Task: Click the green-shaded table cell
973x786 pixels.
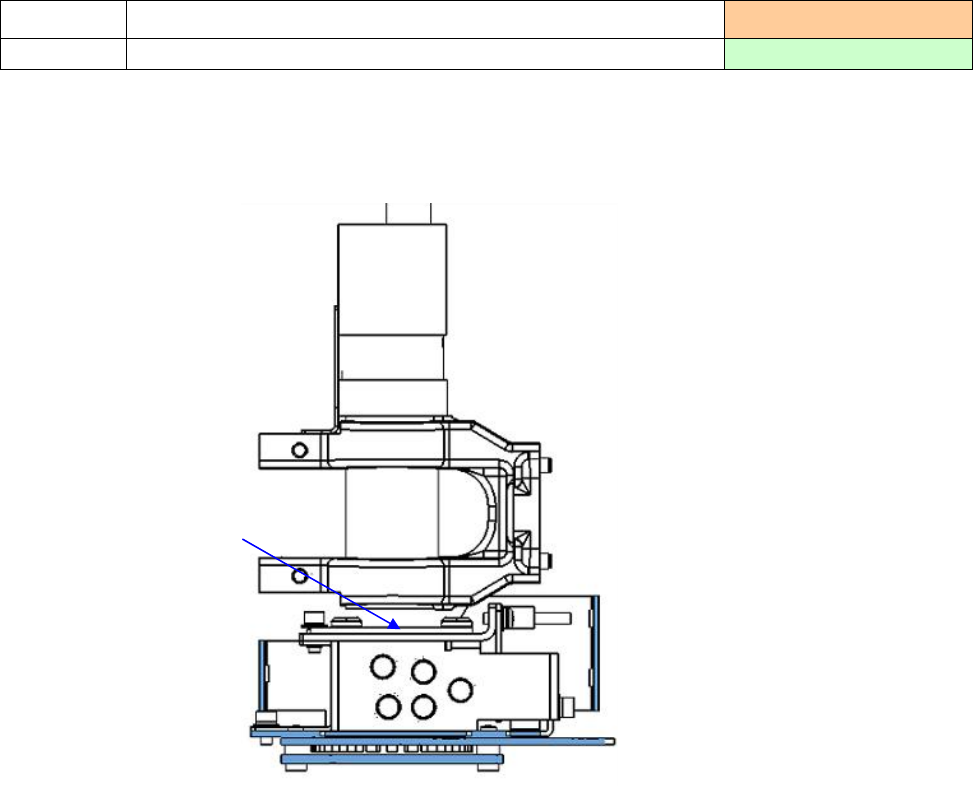Action: coord(848,54)
